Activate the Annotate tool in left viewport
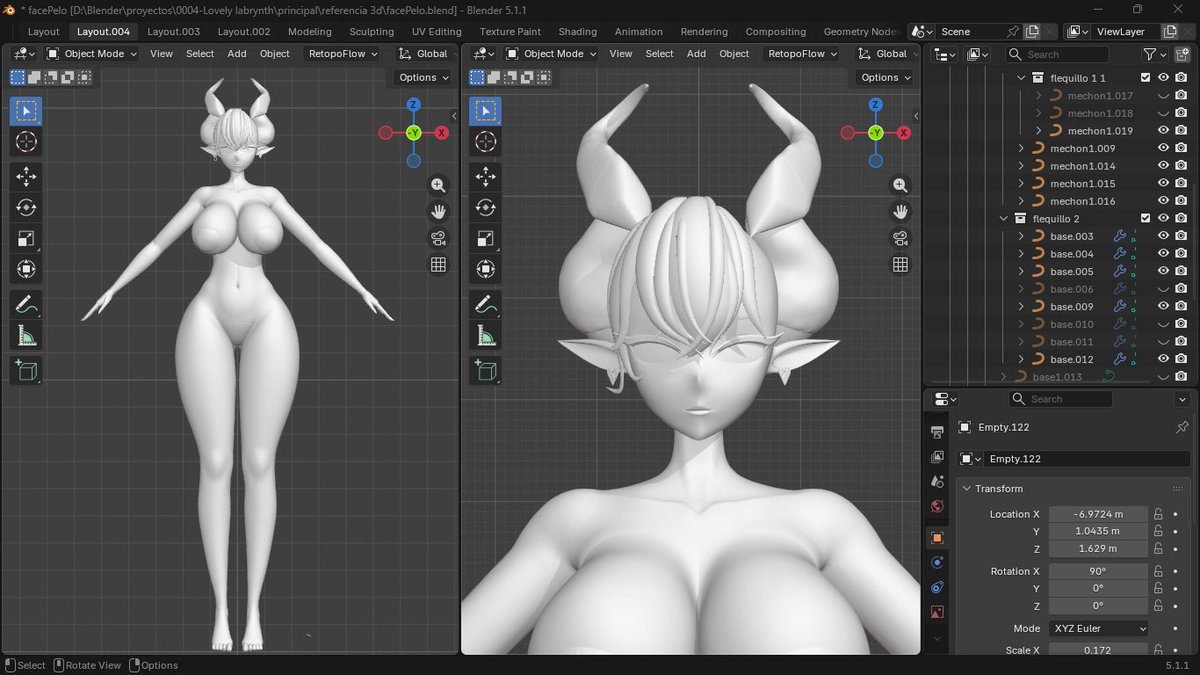The height and width of the screenshot is (675, 1200). tap(26, 304)
